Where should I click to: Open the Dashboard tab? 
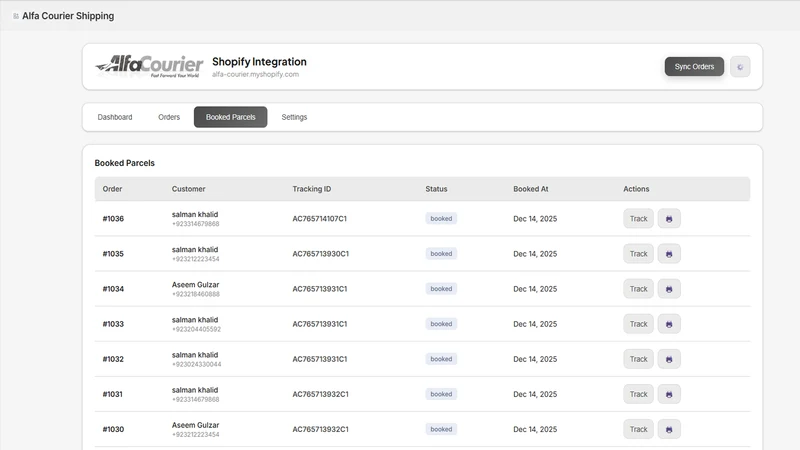pyautogui.click(x=115, y=117)
